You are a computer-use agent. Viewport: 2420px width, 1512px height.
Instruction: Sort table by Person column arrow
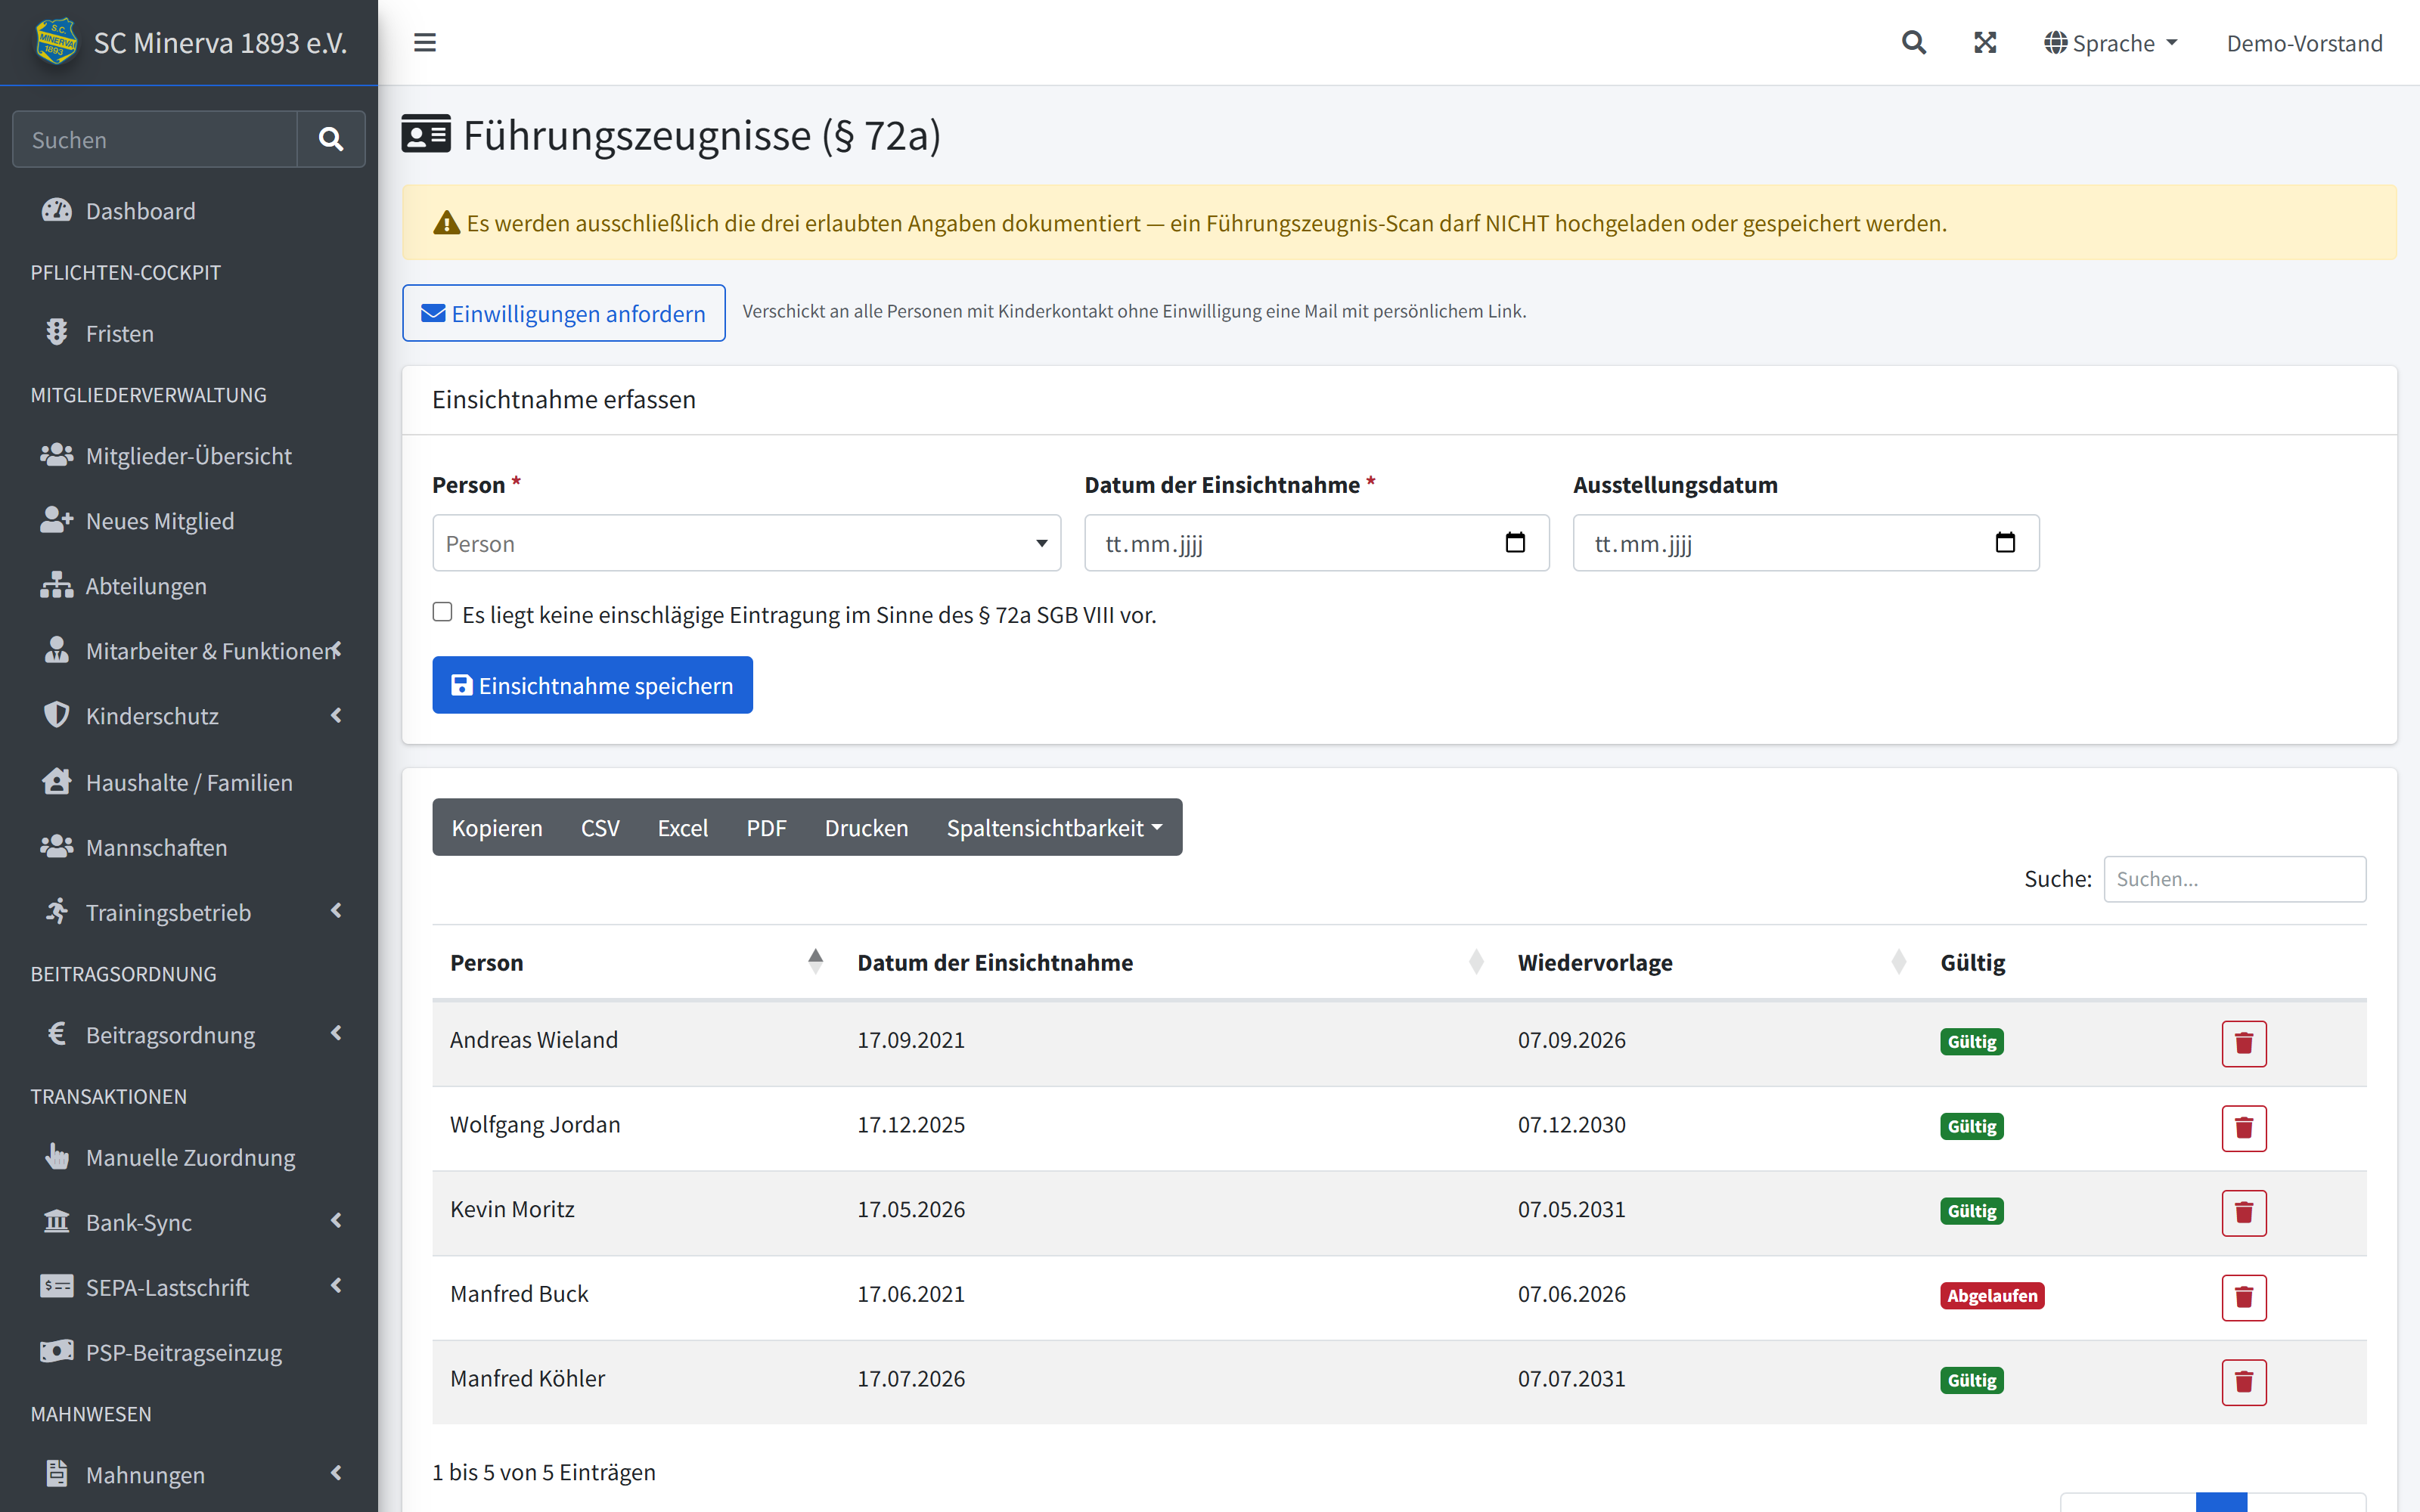816,961
